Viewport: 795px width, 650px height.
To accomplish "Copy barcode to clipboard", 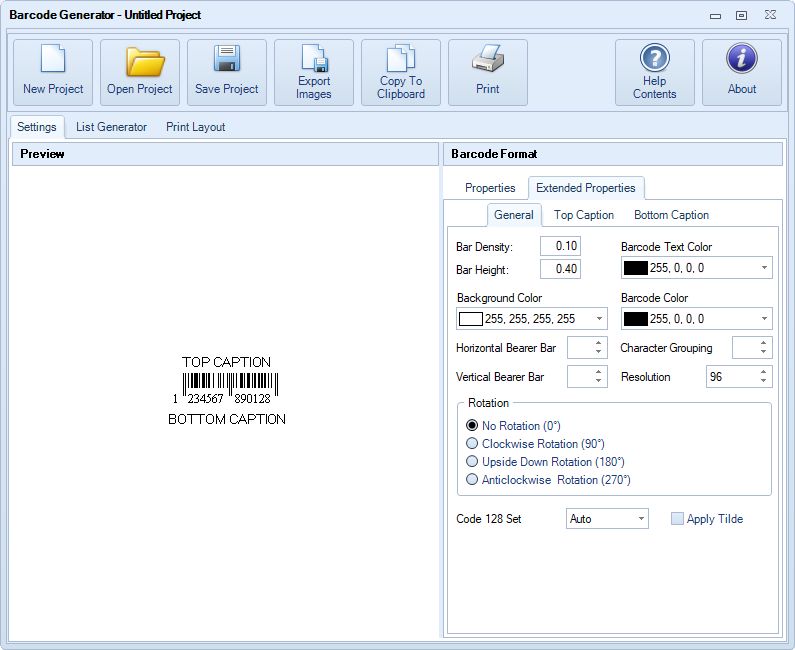I will (x=401, y=60).
